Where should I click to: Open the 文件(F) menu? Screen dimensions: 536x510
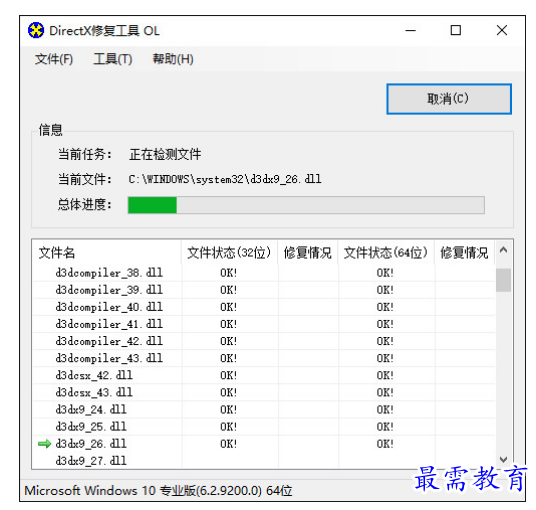tap(54, 59)
